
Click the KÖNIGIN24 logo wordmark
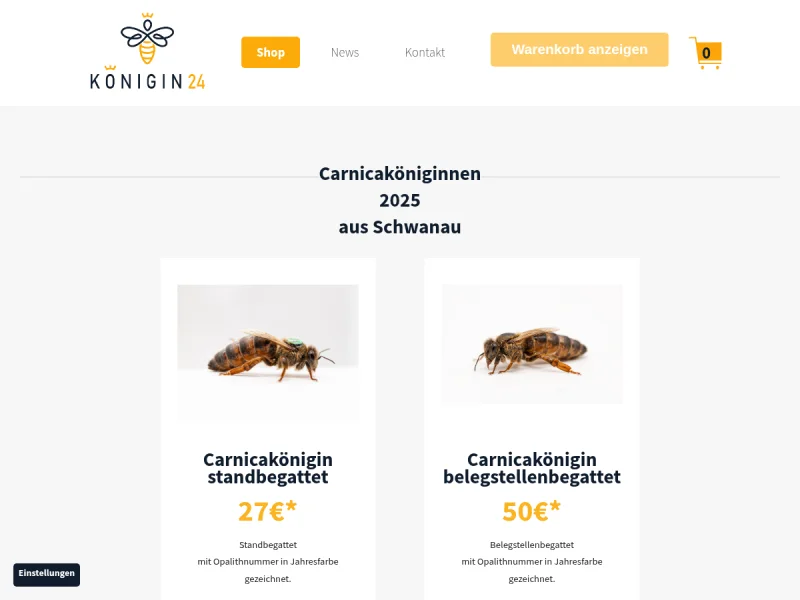tap(147, 81)
